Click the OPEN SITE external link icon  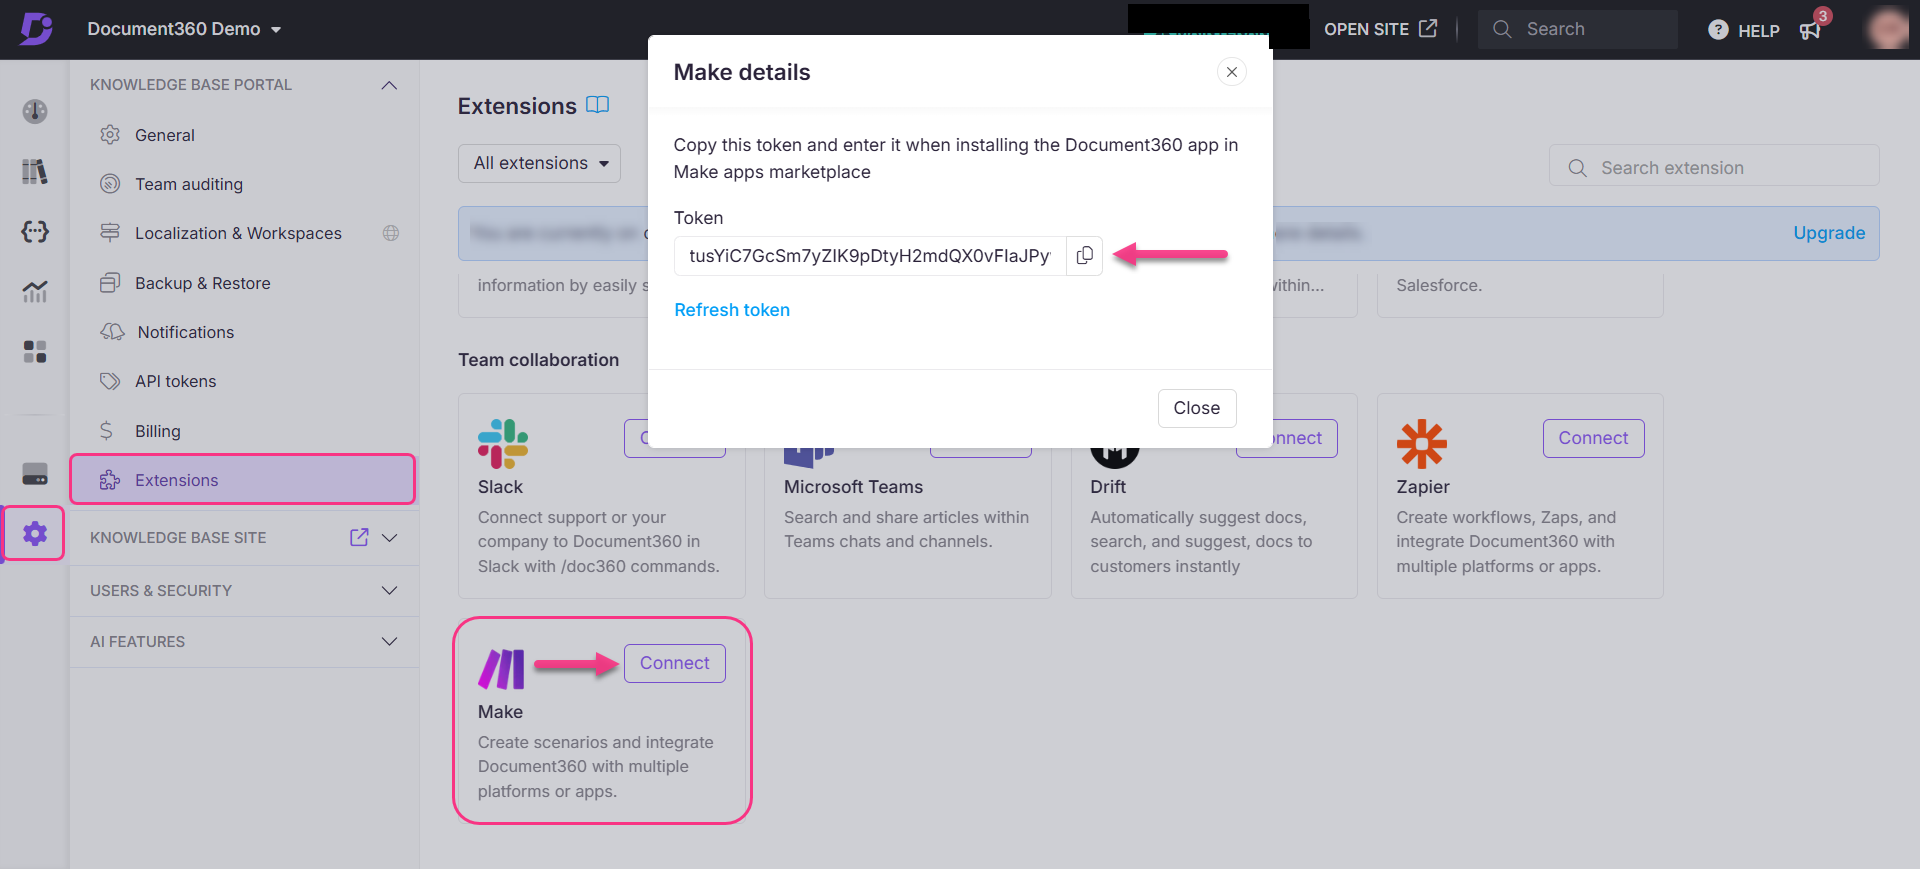coord(1428,29)
